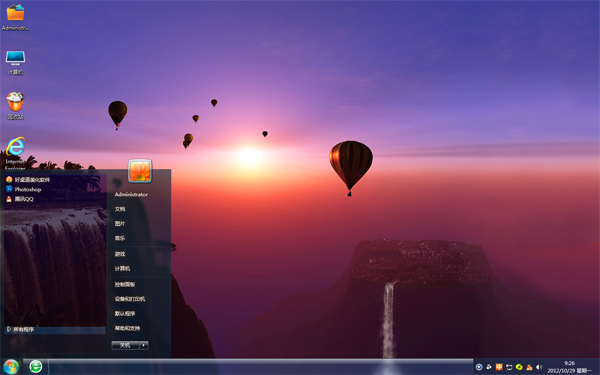This screenshot has height=375, width=600.
Task: Click the user account picture
Action: (x=140, y=171)
